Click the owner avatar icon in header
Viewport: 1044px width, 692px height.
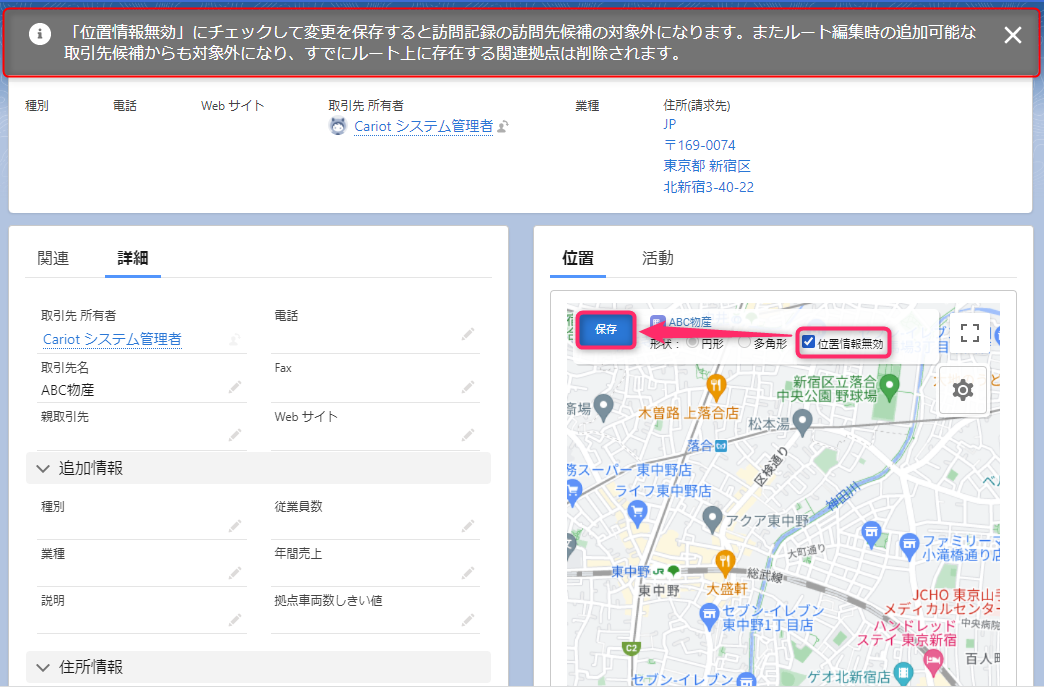pyautogui.click(x=338, y=126)
